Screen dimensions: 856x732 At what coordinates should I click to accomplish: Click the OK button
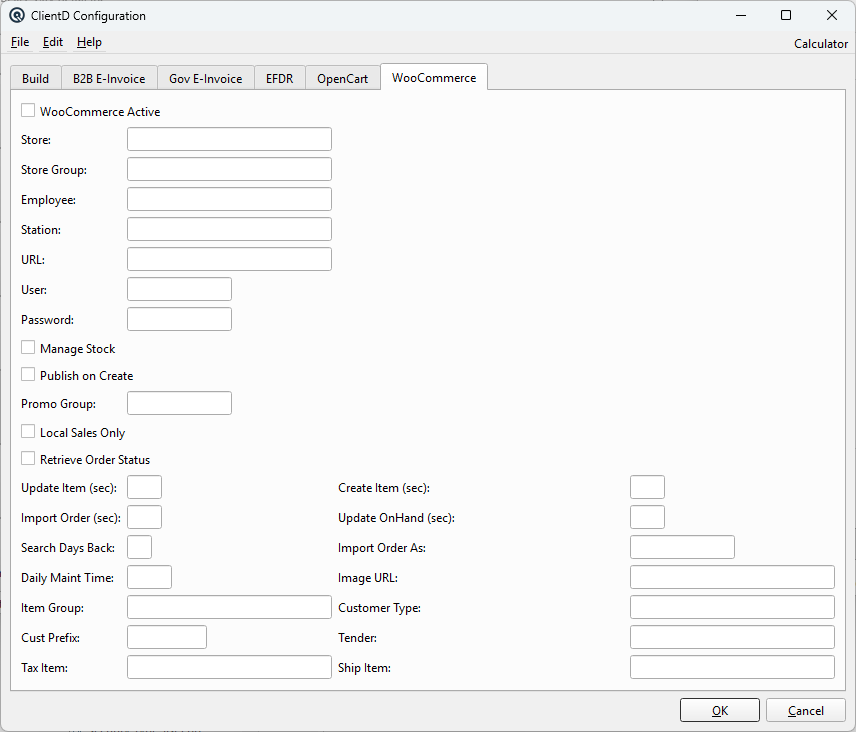(720, 710)
